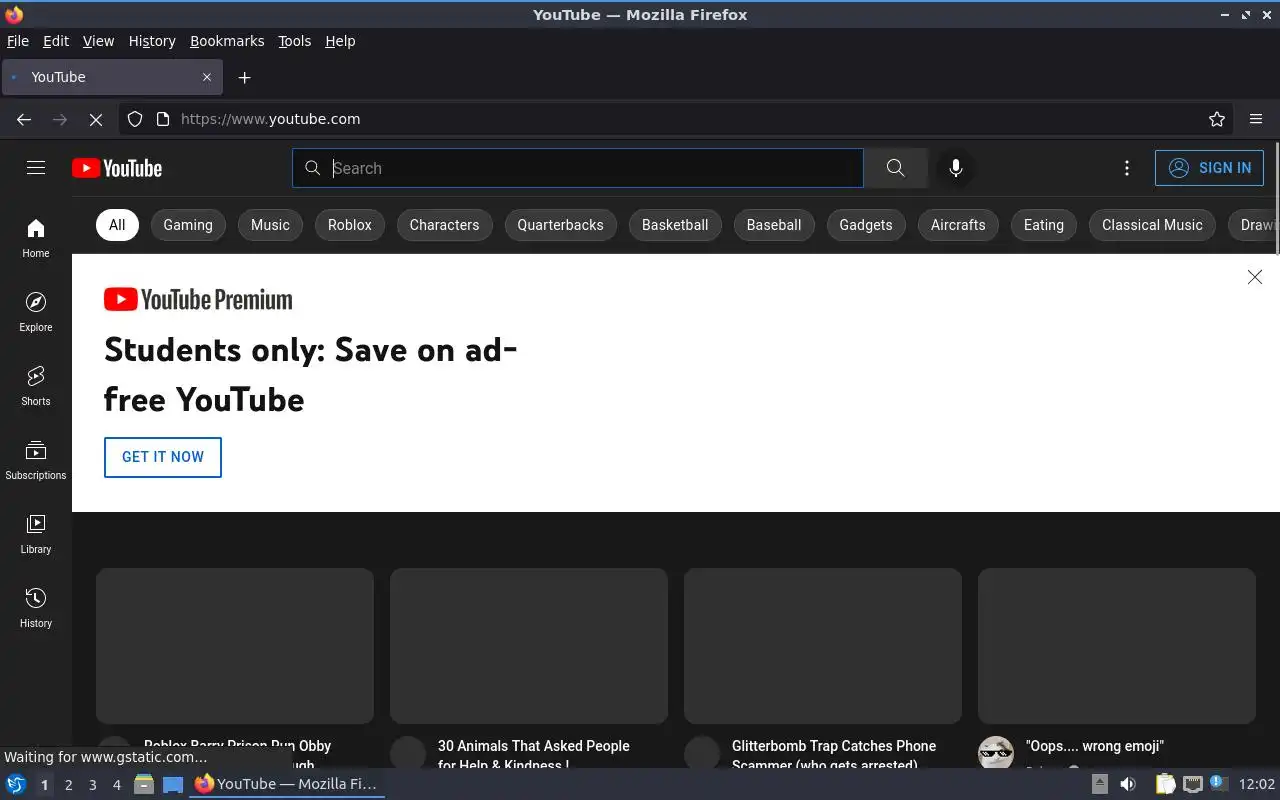Click the YouTube Premium logo in the banner
This screenshot has width=1280, height=800.
pos(198,299)
